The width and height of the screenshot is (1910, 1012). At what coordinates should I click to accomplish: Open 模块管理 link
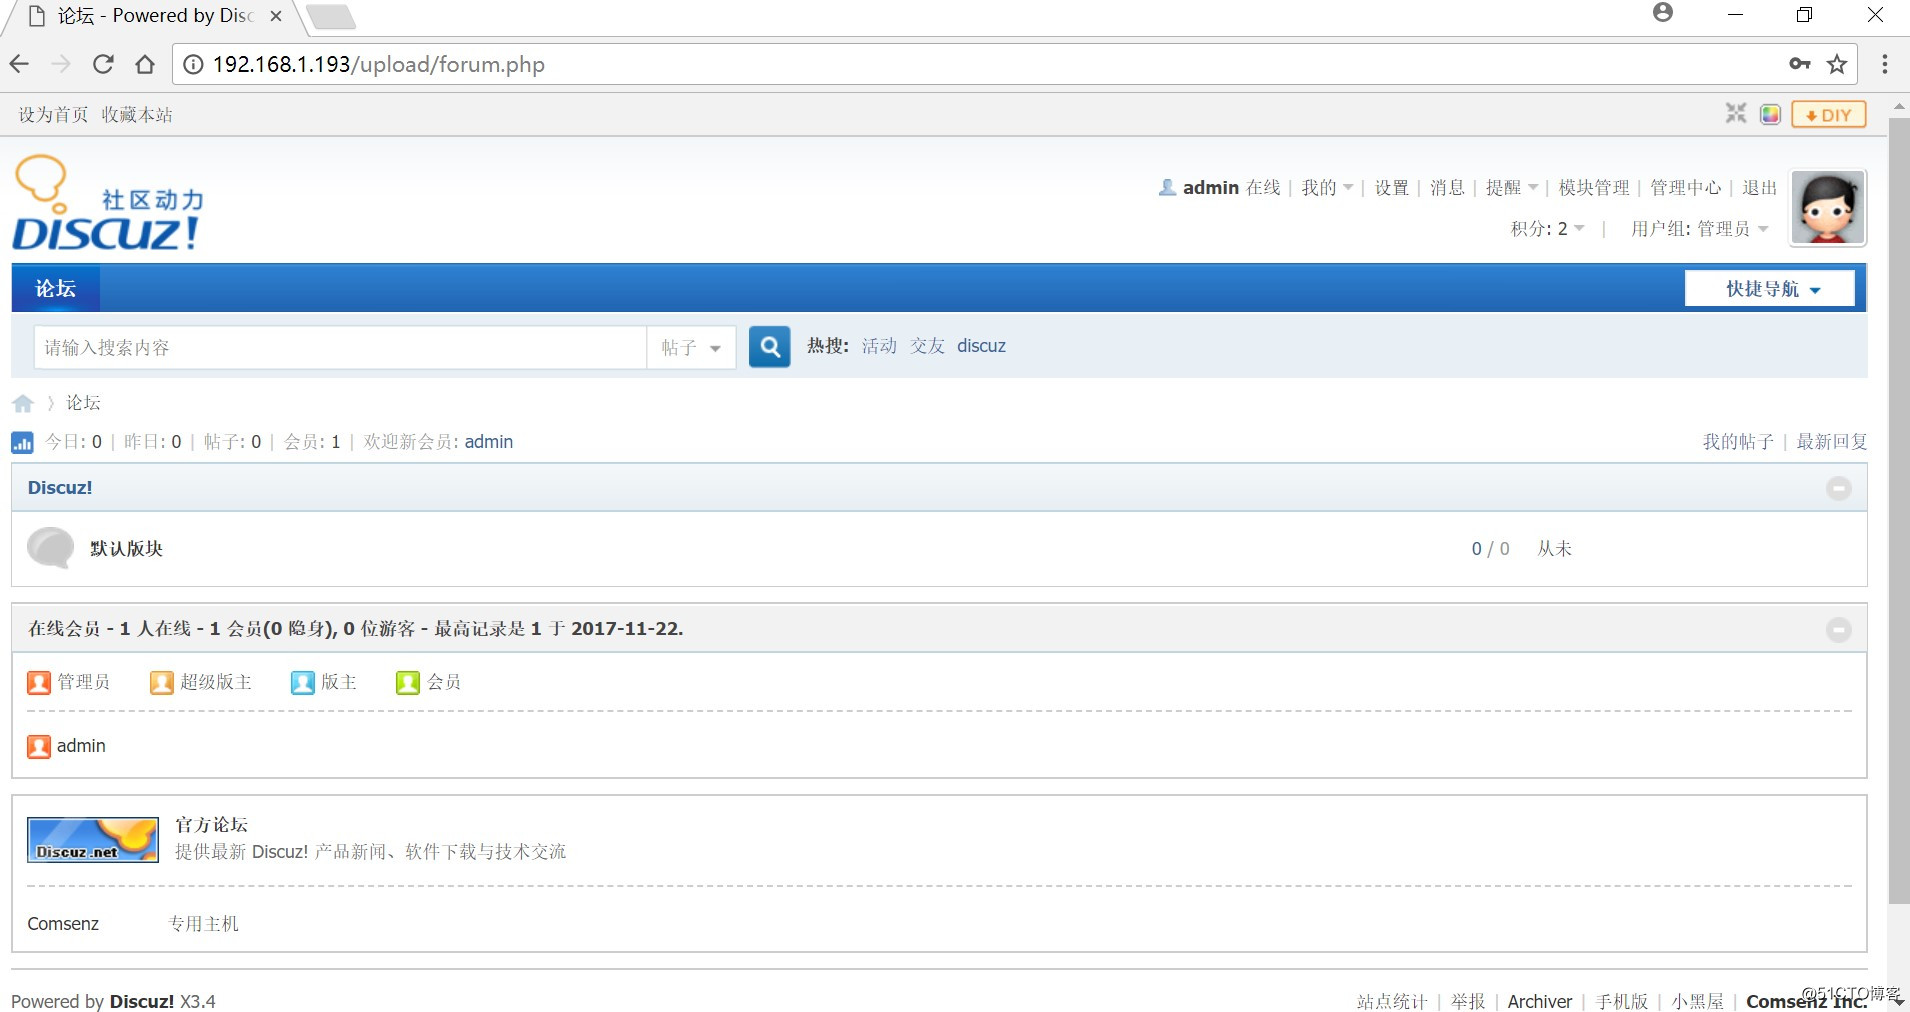pos(1594,187)
